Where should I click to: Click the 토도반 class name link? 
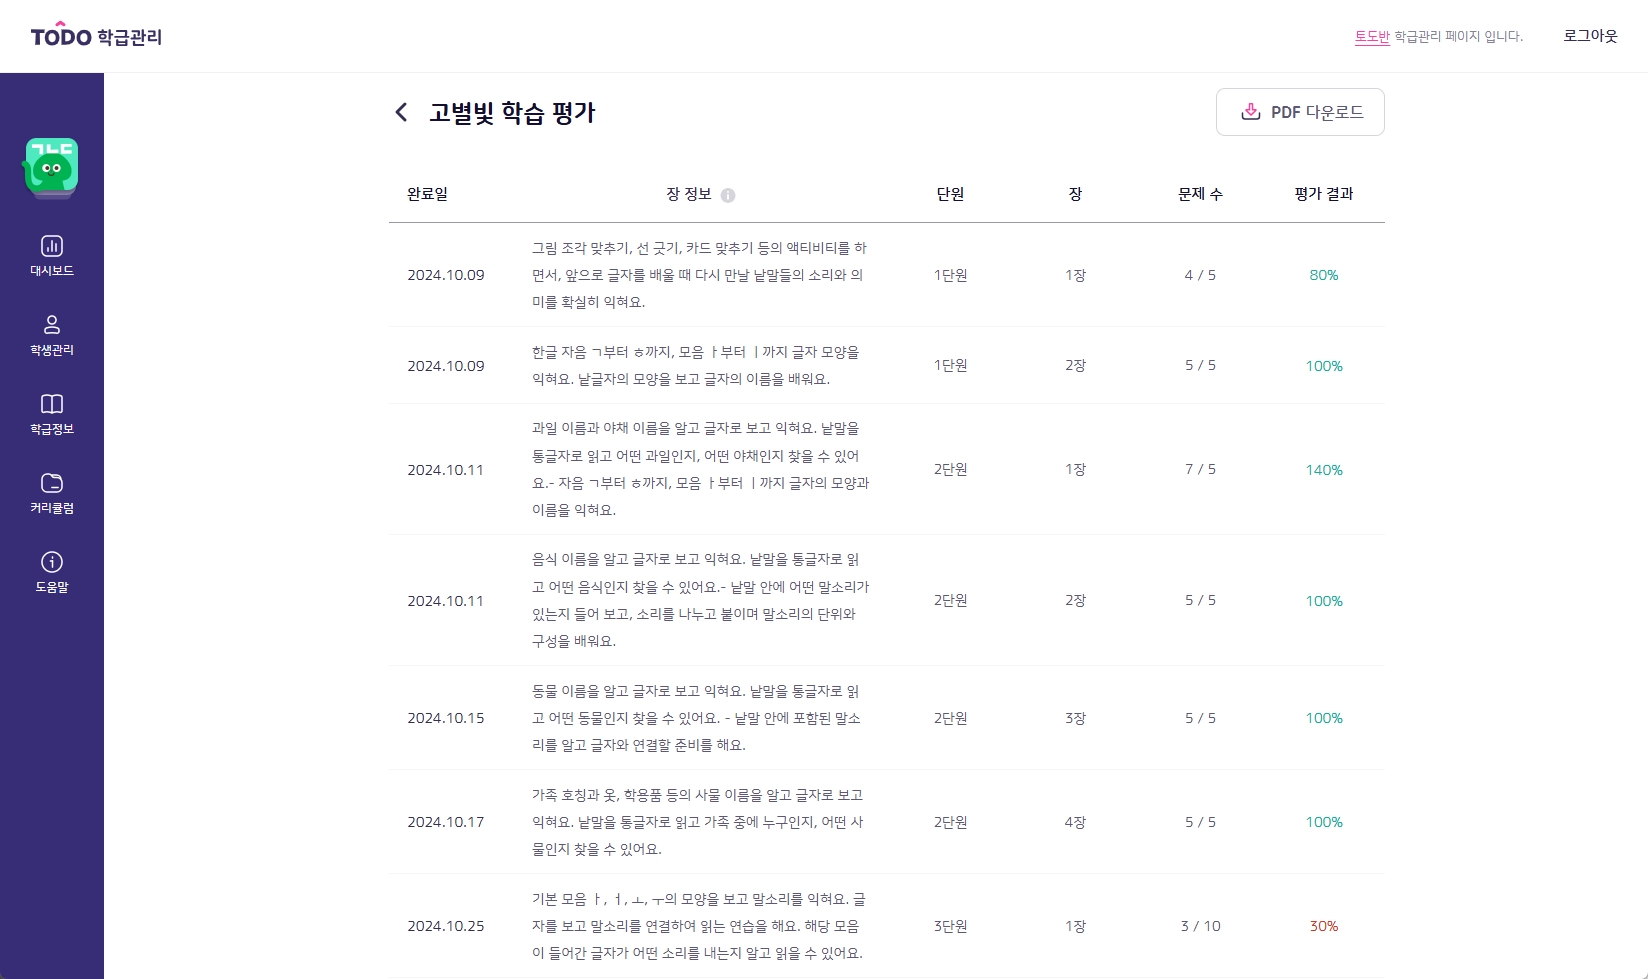(1372, 37)
